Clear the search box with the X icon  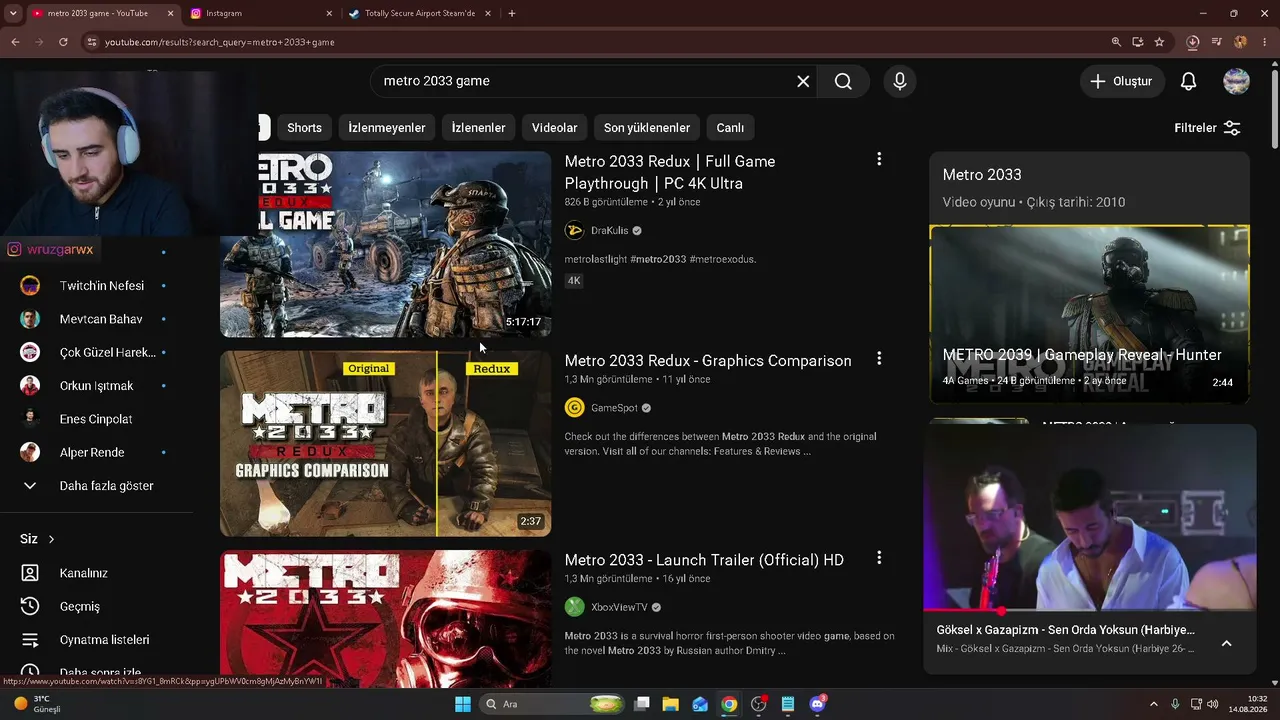click(803, 81)
